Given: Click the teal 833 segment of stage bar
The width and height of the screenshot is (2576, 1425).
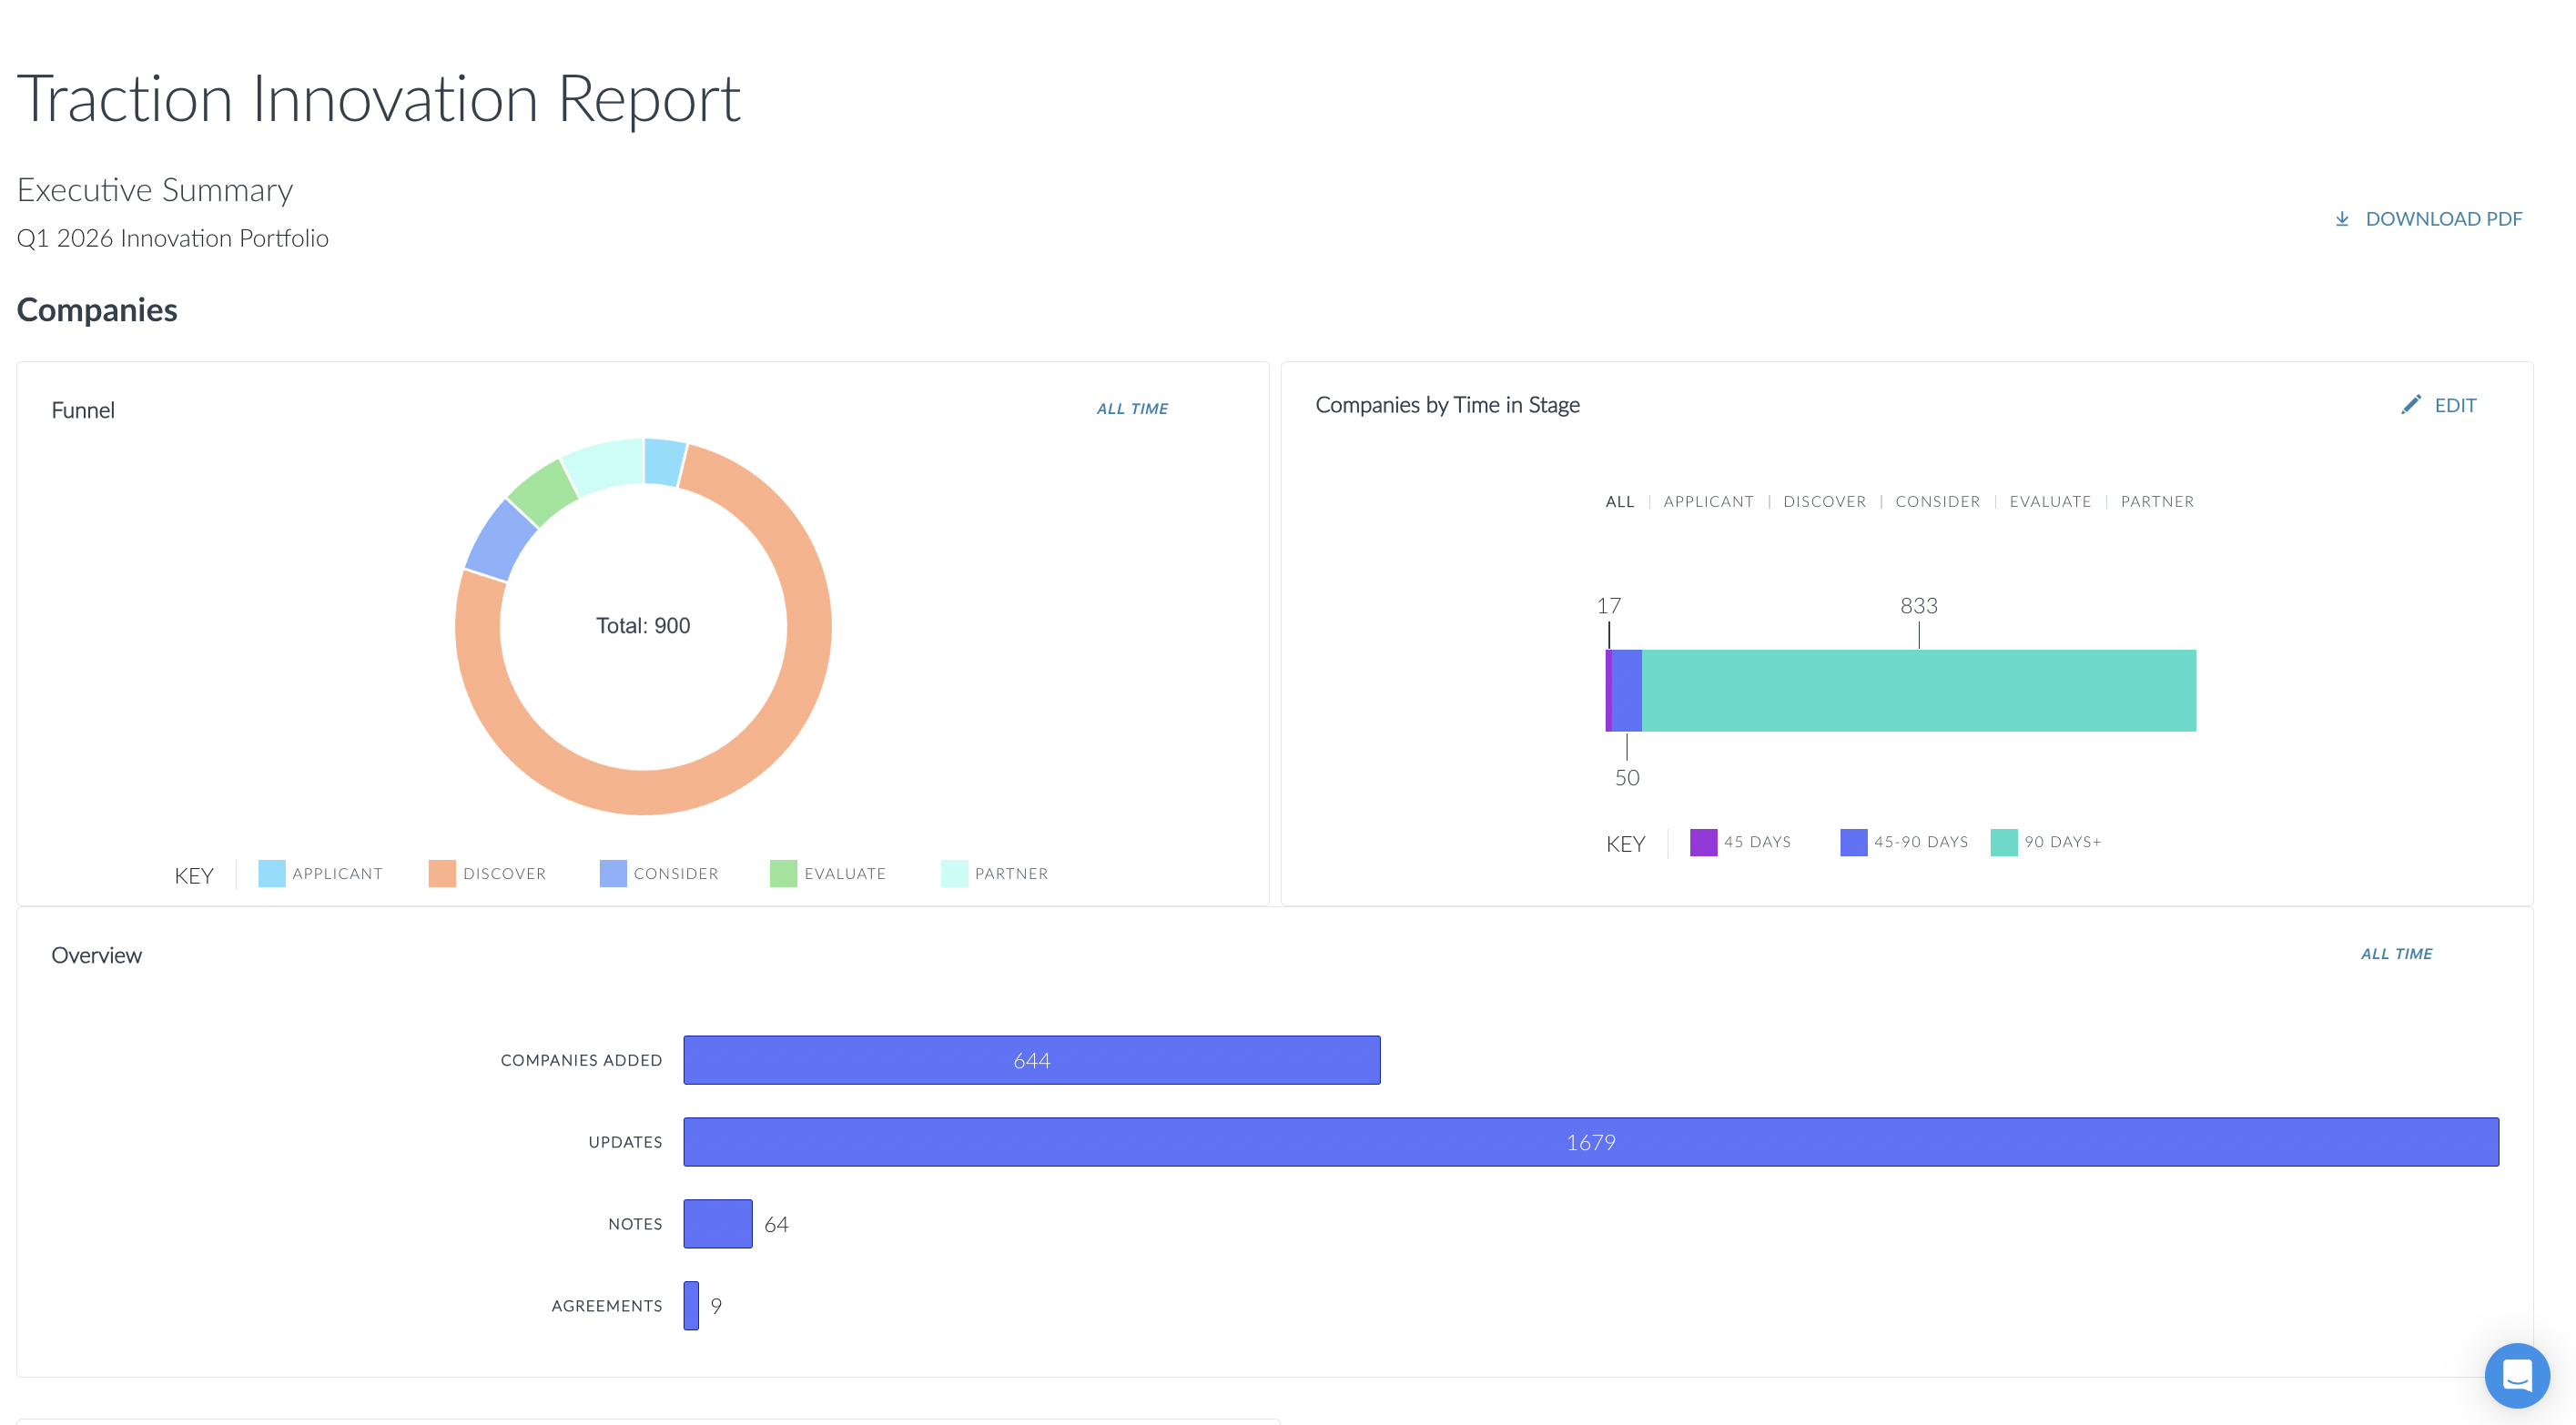Looking at the screenshot, I should 1918,690.
